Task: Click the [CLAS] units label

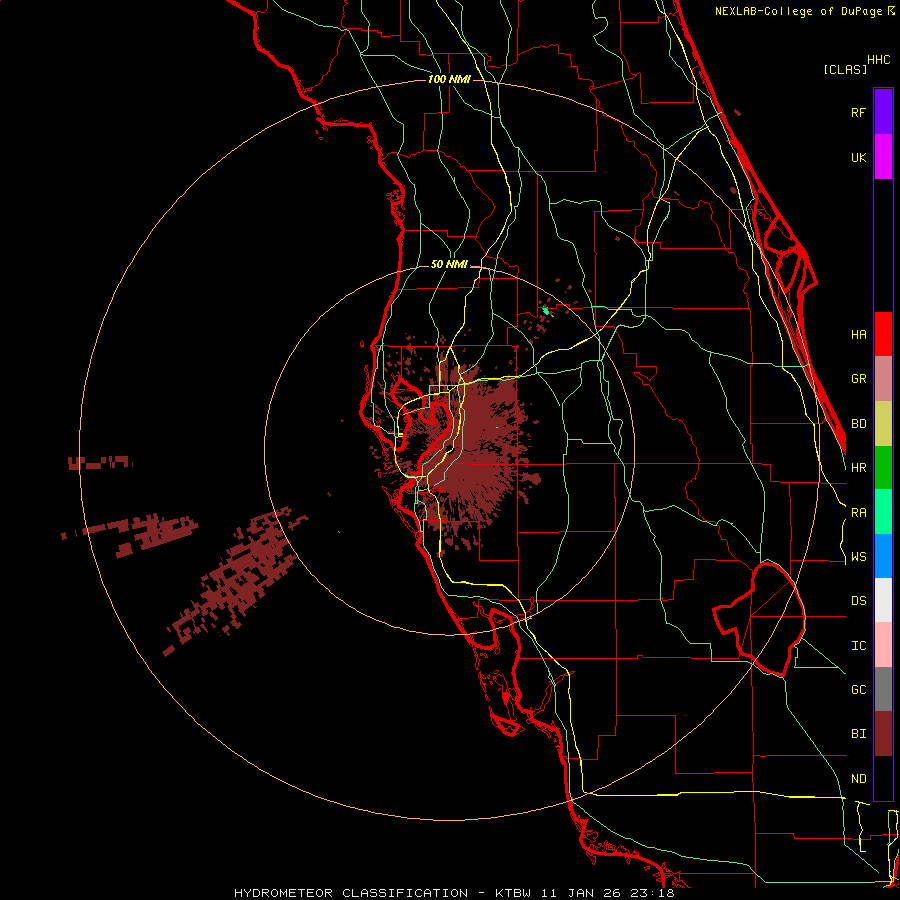Action: coord(845,69)
